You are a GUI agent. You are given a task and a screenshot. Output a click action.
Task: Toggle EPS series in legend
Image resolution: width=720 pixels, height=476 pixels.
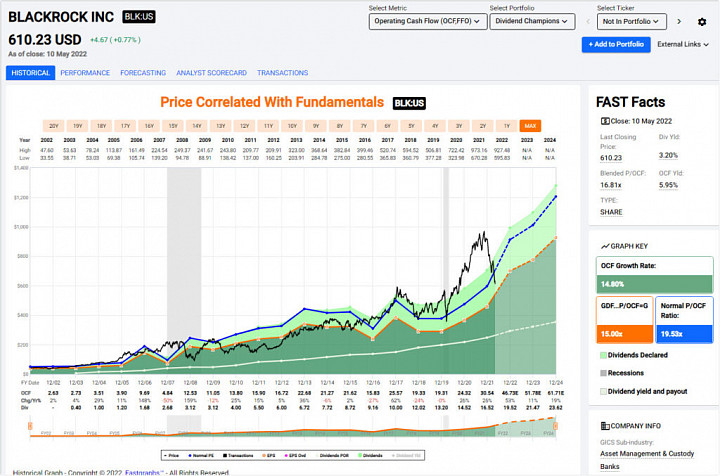click(269, 455)
